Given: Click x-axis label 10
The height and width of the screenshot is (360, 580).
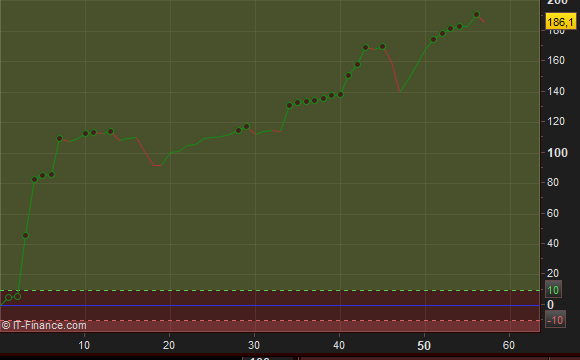Looking at the screenshot, I should pyautogui.click(x=84, y=345).
